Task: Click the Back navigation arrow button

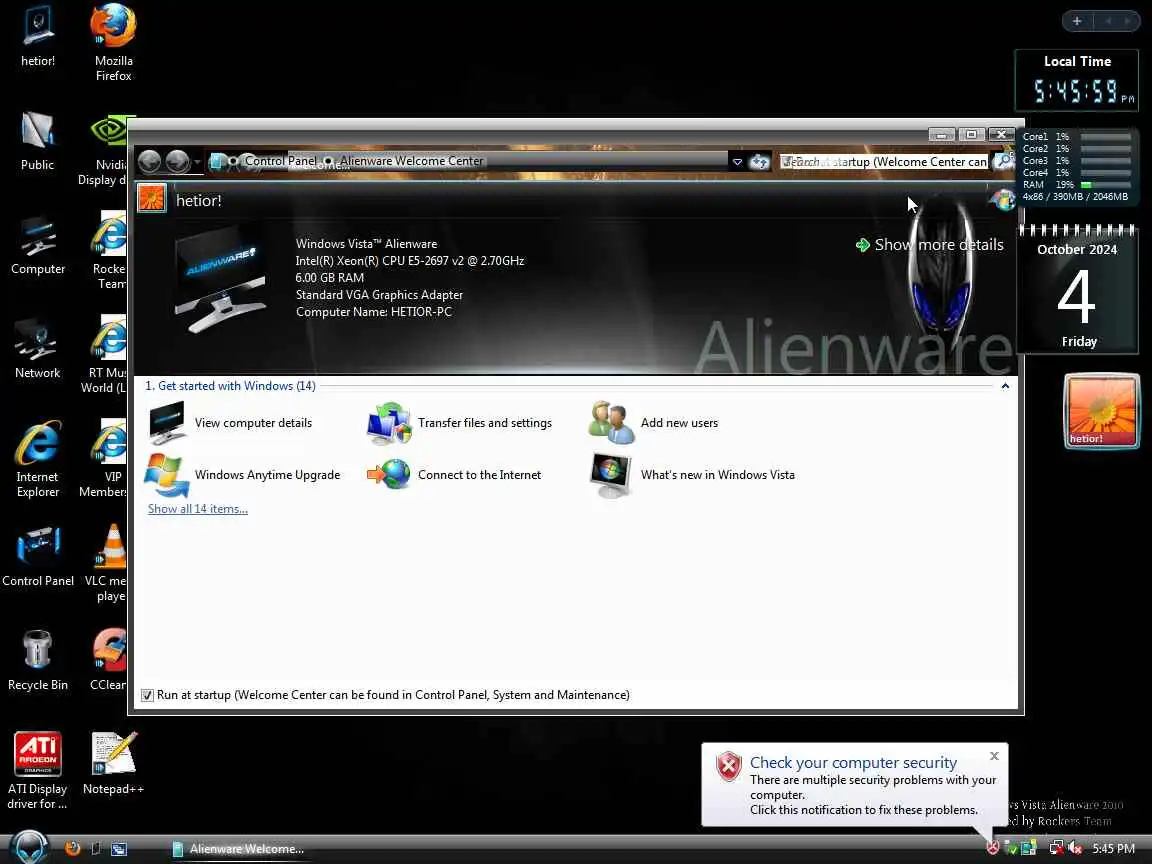Action: click(x=149, y=161)
